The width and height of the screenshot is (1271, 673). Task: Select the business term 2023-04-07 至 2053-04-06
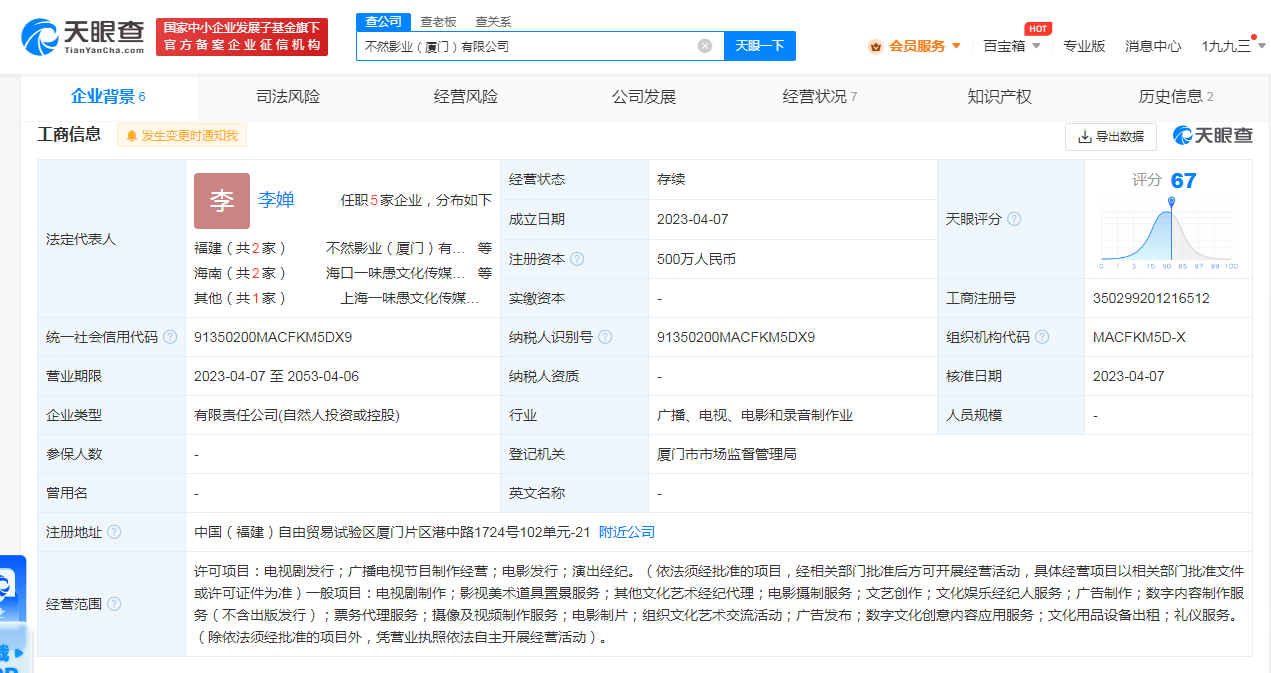(277, 376)
